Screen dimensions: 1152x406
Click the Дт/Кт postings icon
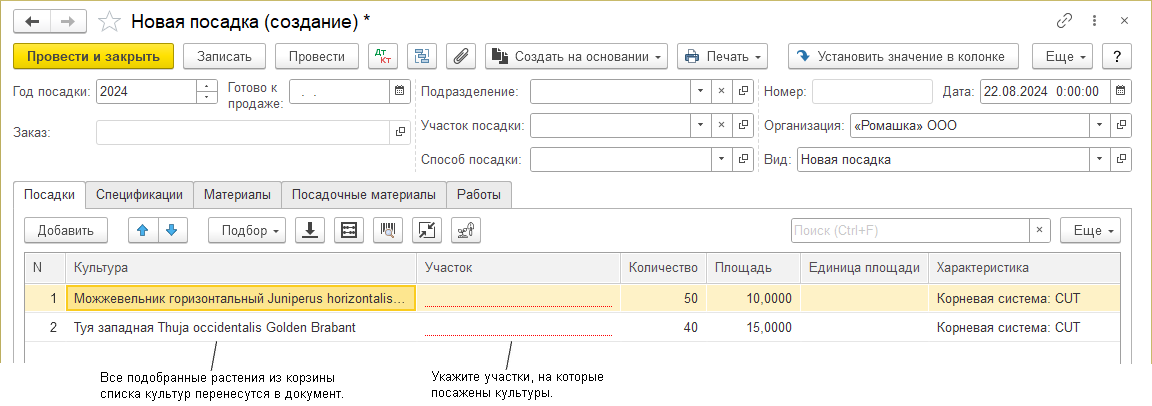382,57
